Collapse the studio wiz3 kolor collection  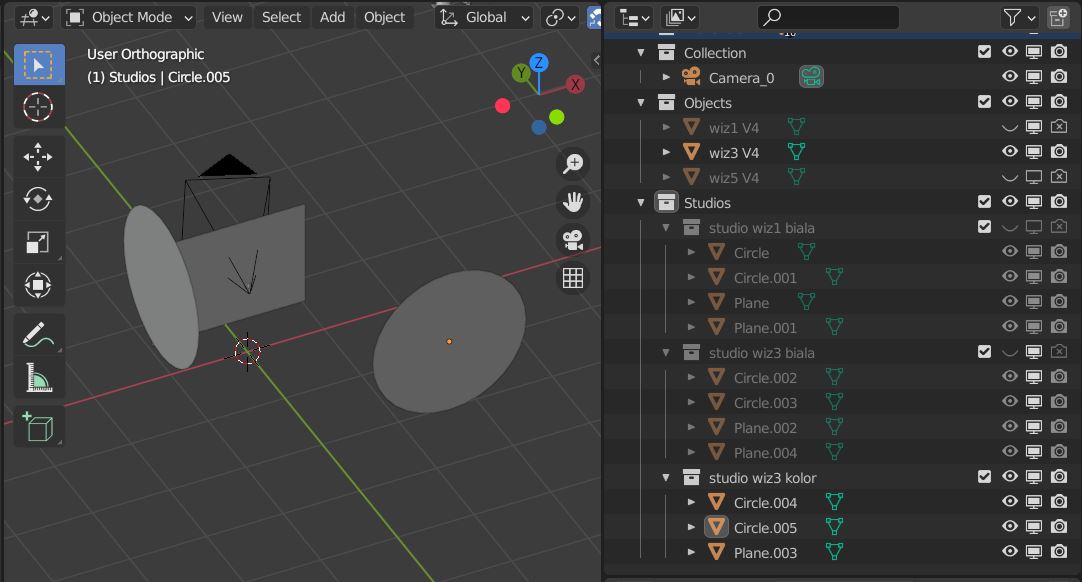point(666,478)
